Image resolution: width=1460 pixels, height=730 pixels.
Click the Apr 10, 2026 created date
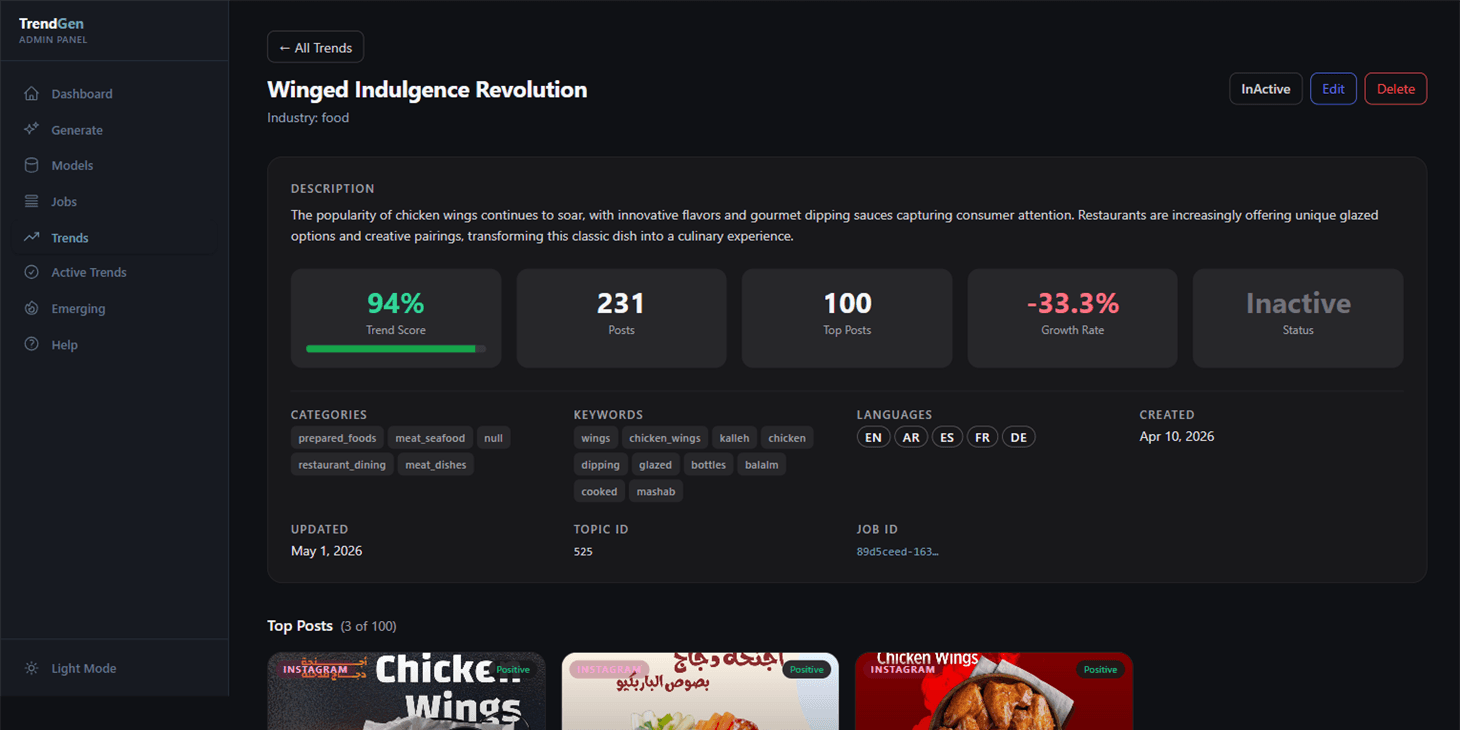pyautogui.click(x=1177, y=436)
